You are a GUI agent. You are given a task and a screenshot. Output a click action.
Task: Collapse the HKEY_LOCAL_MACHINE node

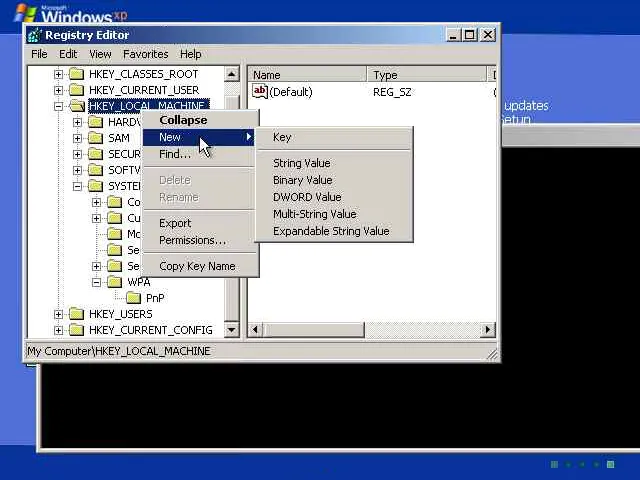[x=58, y=107]
